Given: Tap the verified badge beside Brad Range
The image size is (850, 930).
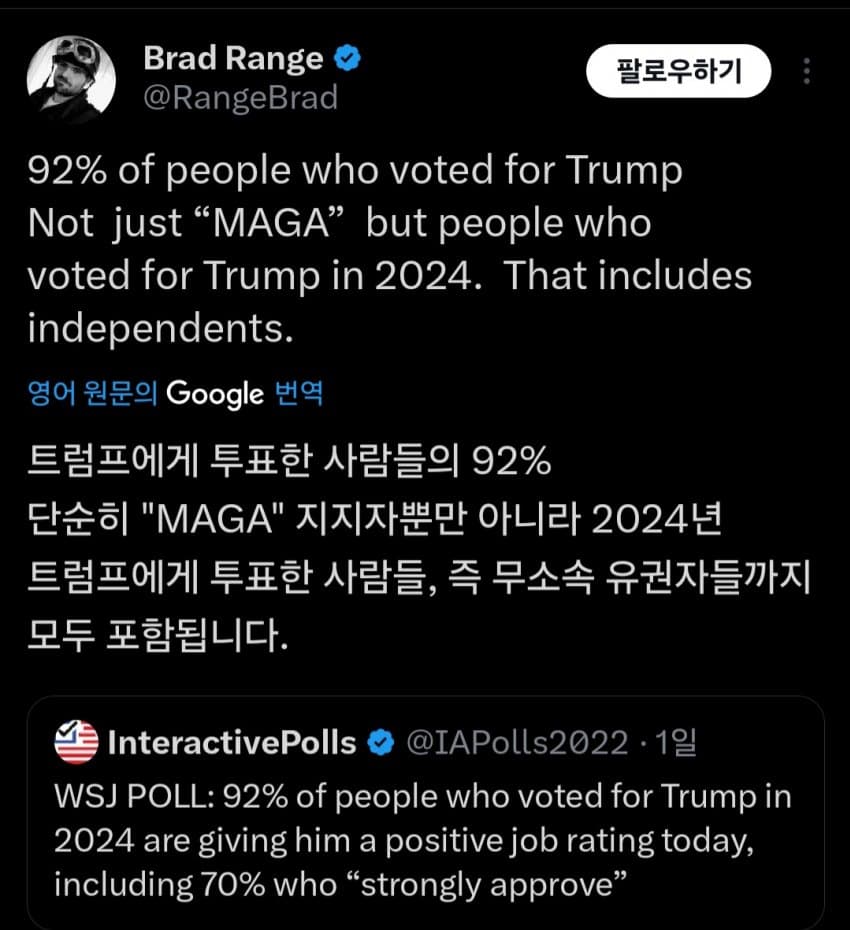Looking at the screenshot, I should 347,59.
